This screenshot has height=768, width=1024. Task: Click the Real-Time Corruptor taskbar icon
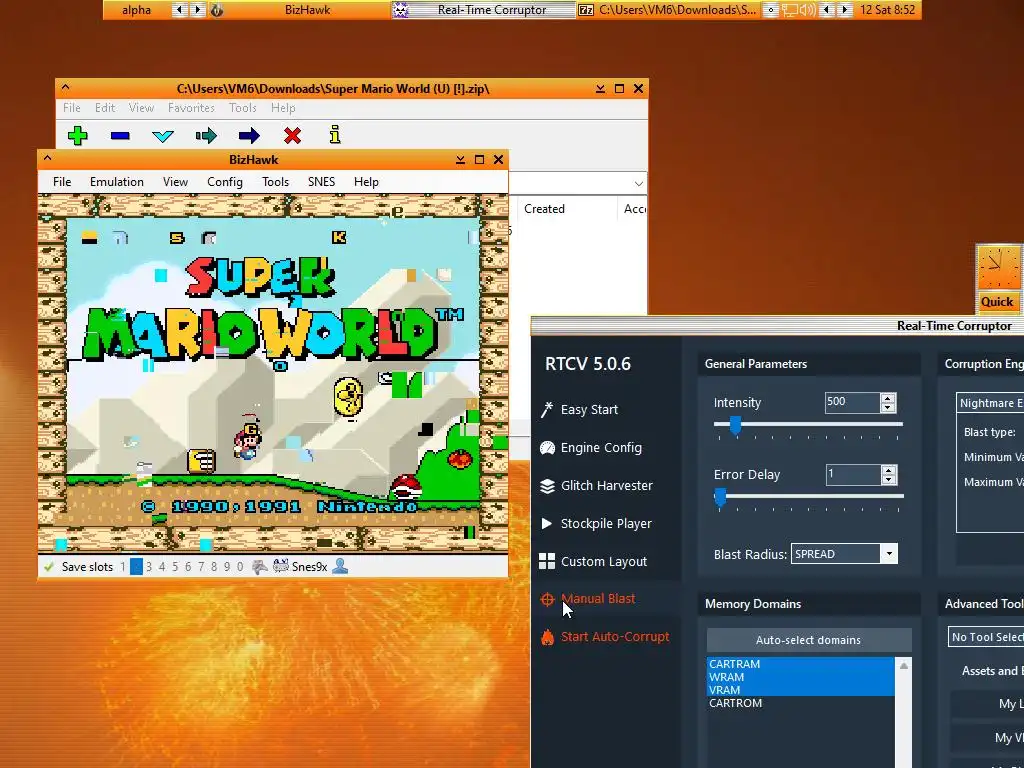(x=400, y=10)
